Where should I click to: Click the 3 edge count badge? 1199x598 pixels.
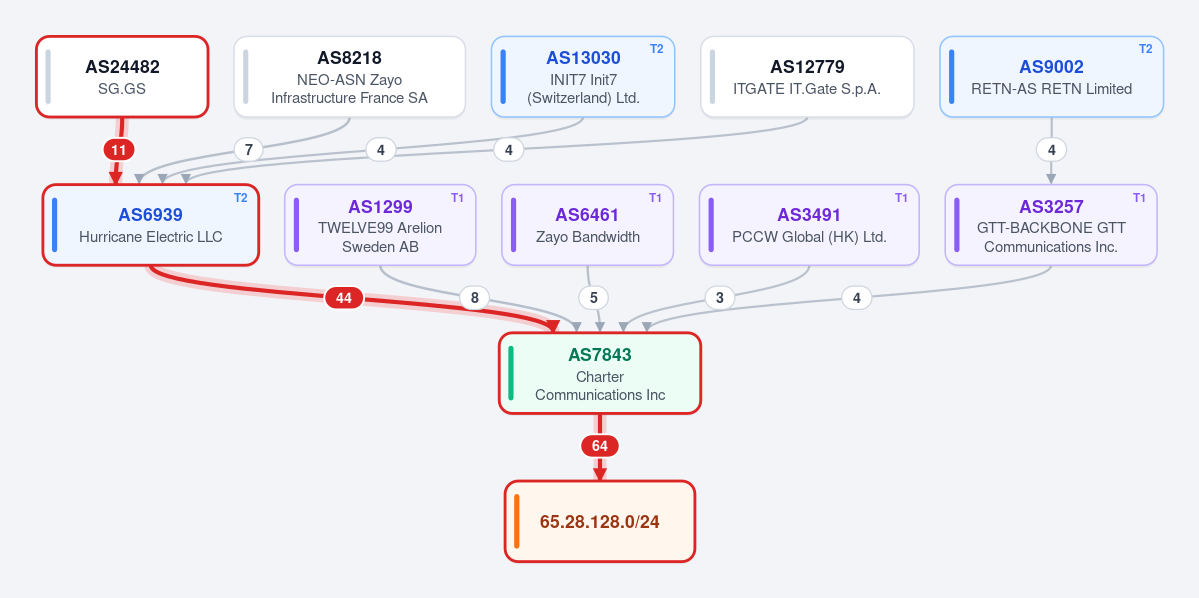[x=720, y=297]
